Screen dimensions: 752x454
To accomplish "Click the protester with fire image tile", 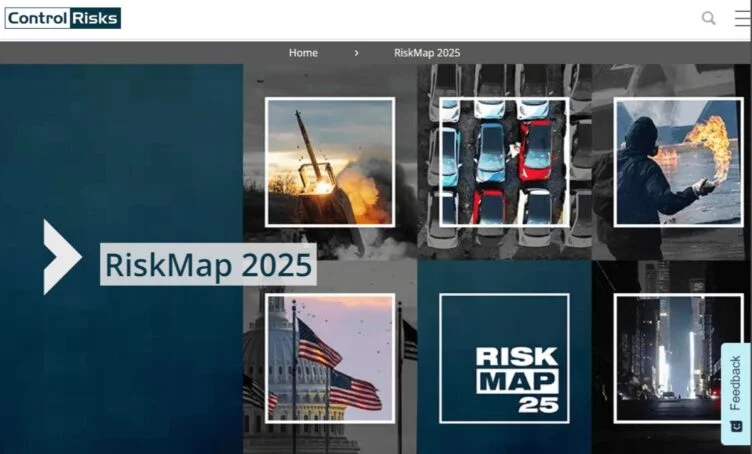I will point(679,162).
